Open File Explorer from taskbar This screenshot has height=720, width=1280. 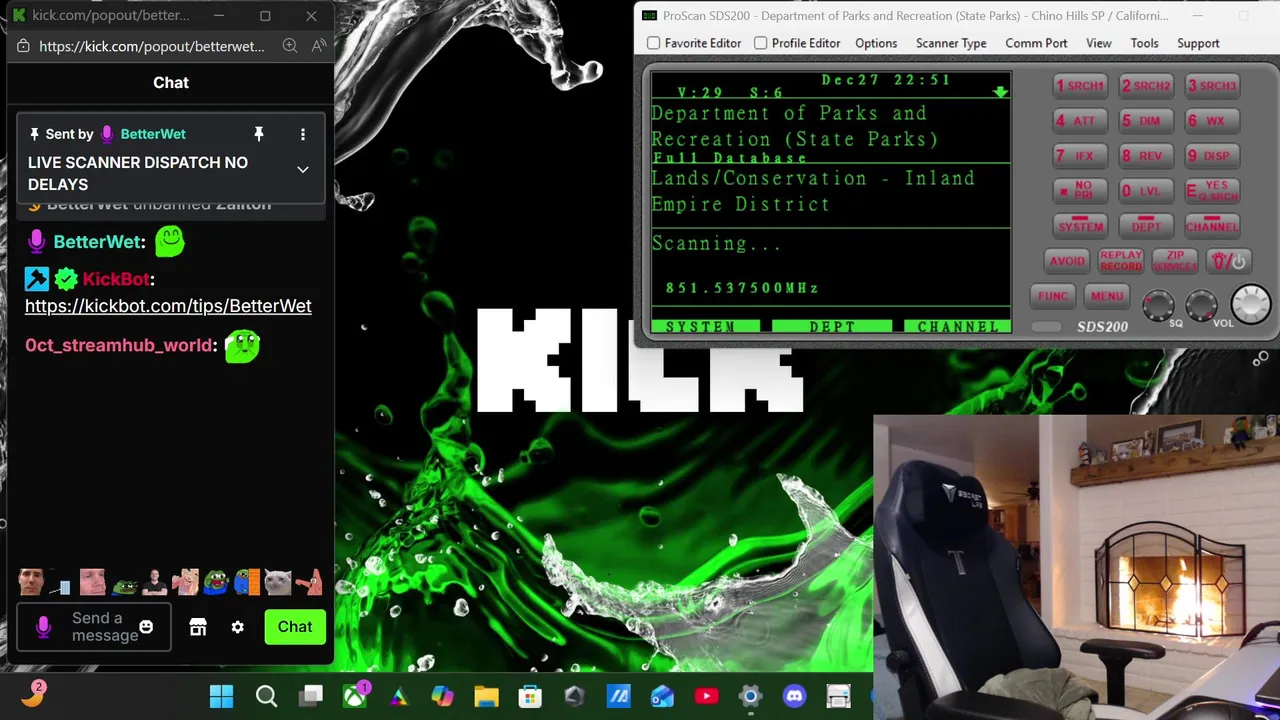(x=486, y=696)
